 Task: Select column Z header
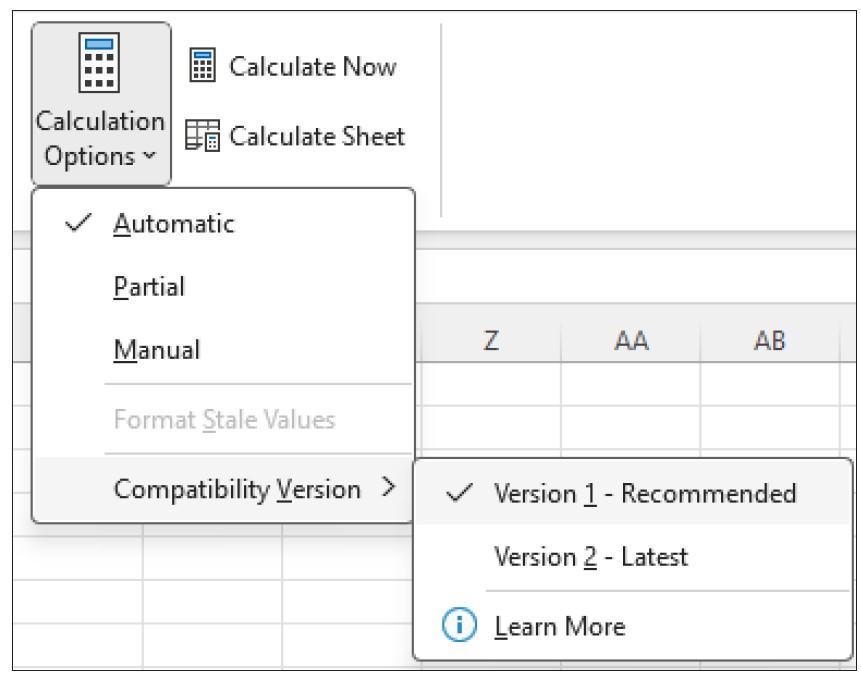pyautogui.click(x=490, y=341)
